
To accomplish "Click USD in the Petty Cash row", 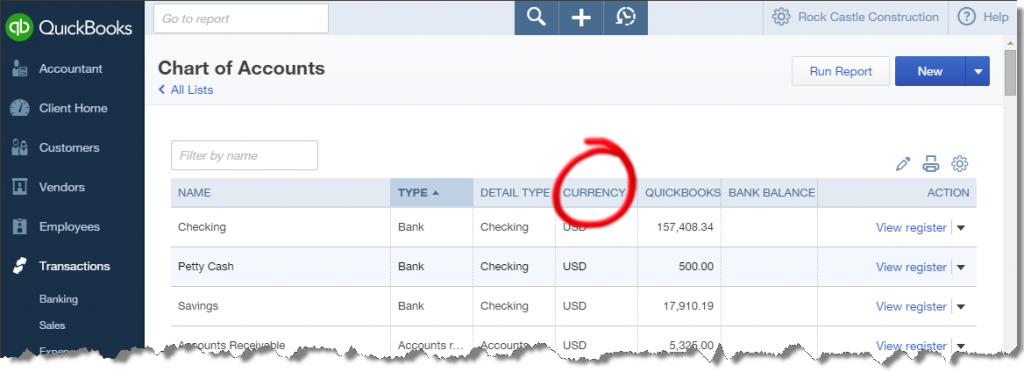I will [x=575, y=266].
